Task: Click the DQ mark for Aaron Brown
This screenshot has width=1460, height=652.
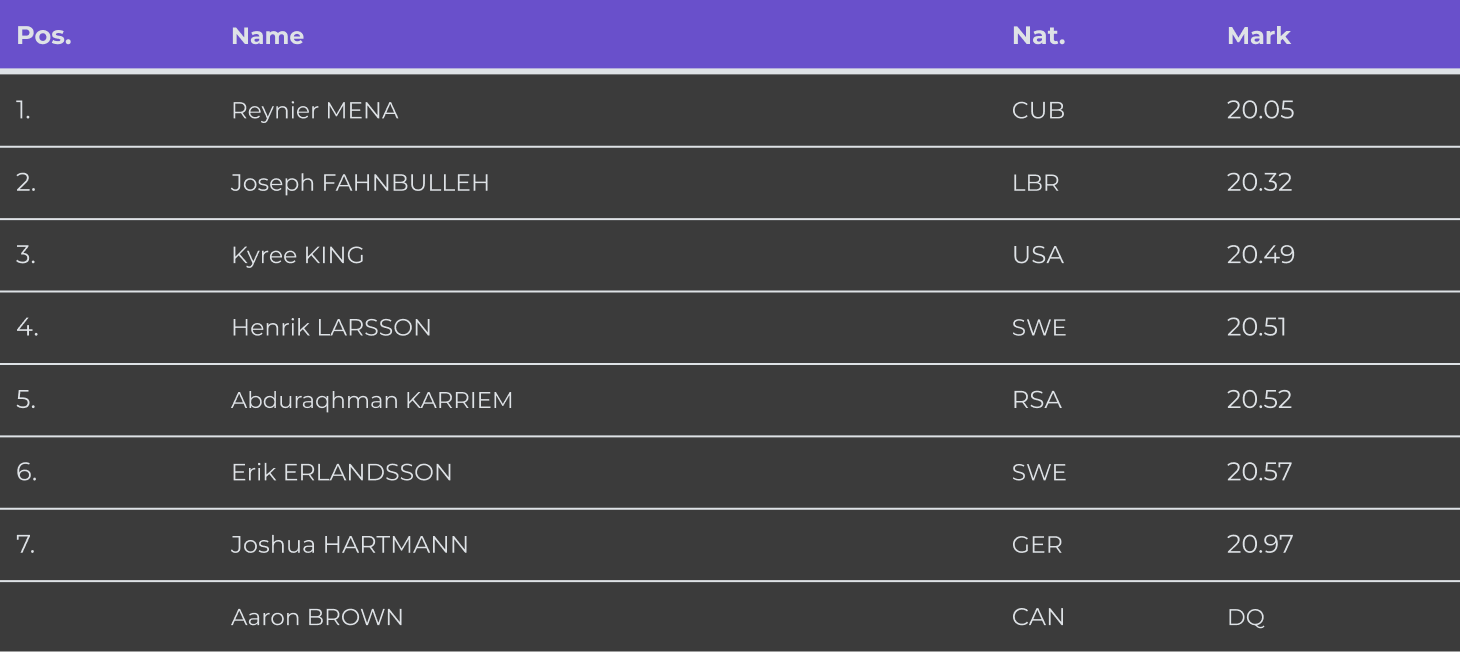Action: [1245, 617]
